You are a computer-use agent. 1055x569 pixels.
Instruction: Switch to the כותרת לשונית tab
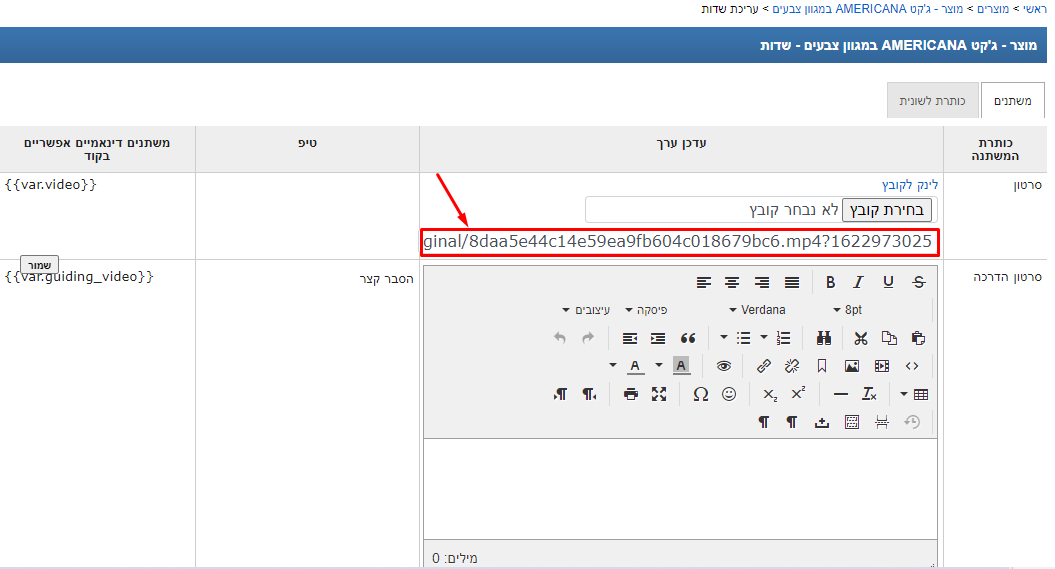point(933,100)
